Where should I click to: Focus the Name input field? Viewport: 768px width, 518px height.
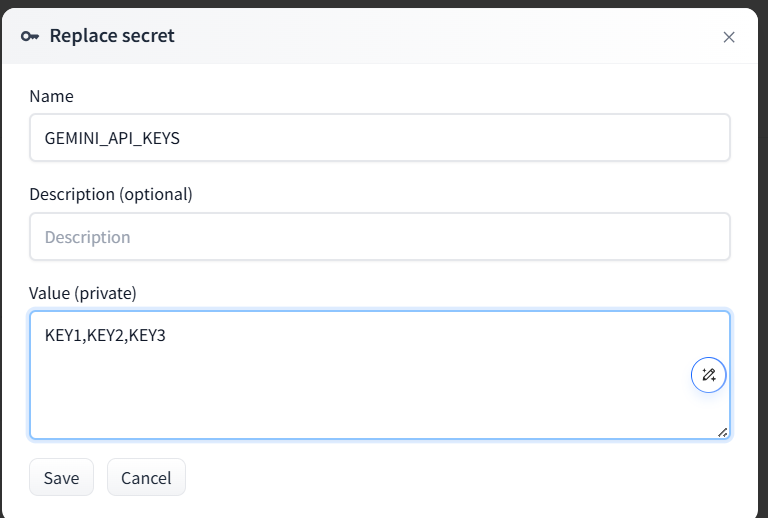click(x=380, y=138)
